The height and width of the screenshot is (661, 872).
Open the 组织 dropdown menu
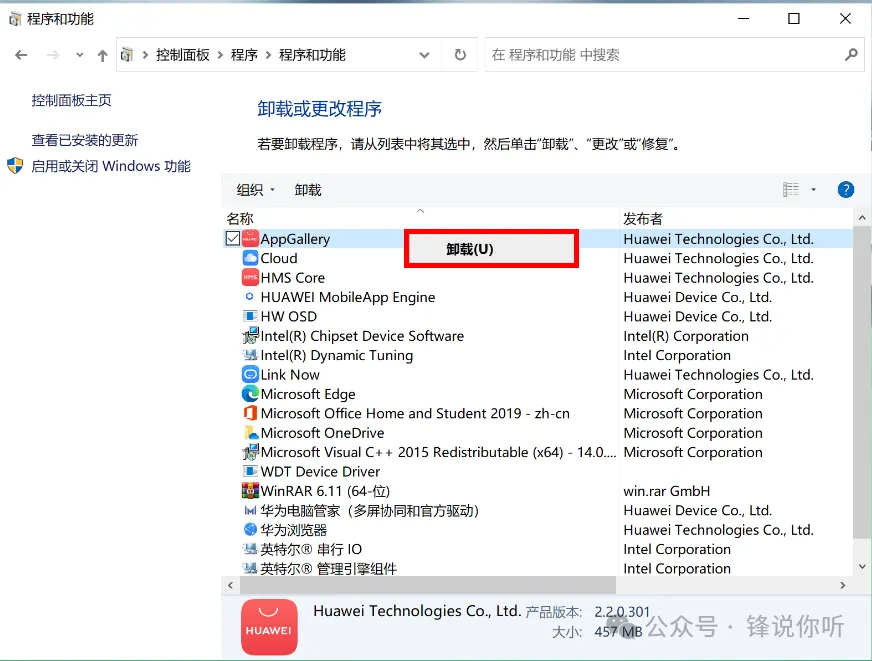point(255,190)
